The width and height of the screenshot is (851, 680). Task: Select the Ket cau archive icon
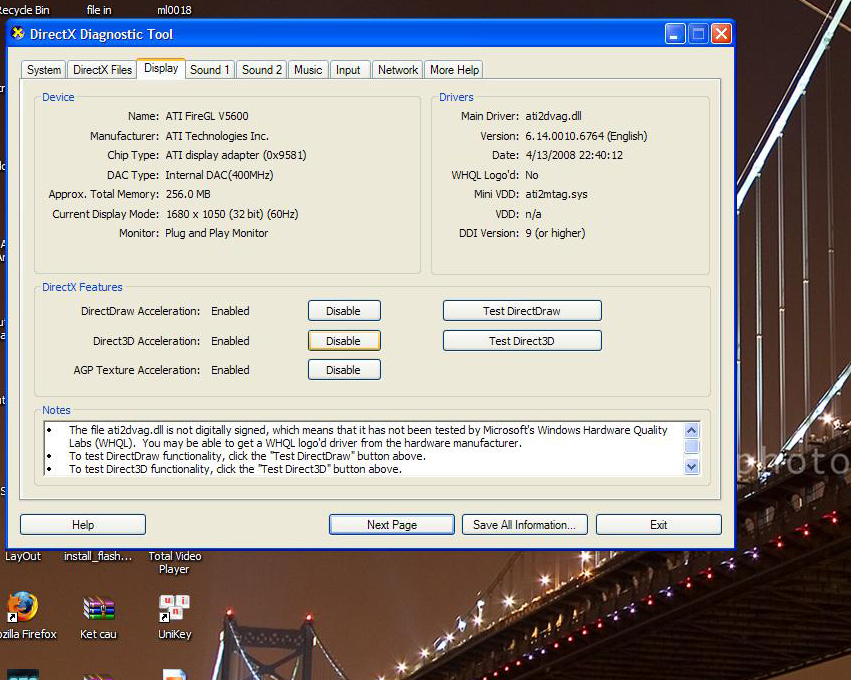pos(98,608)
